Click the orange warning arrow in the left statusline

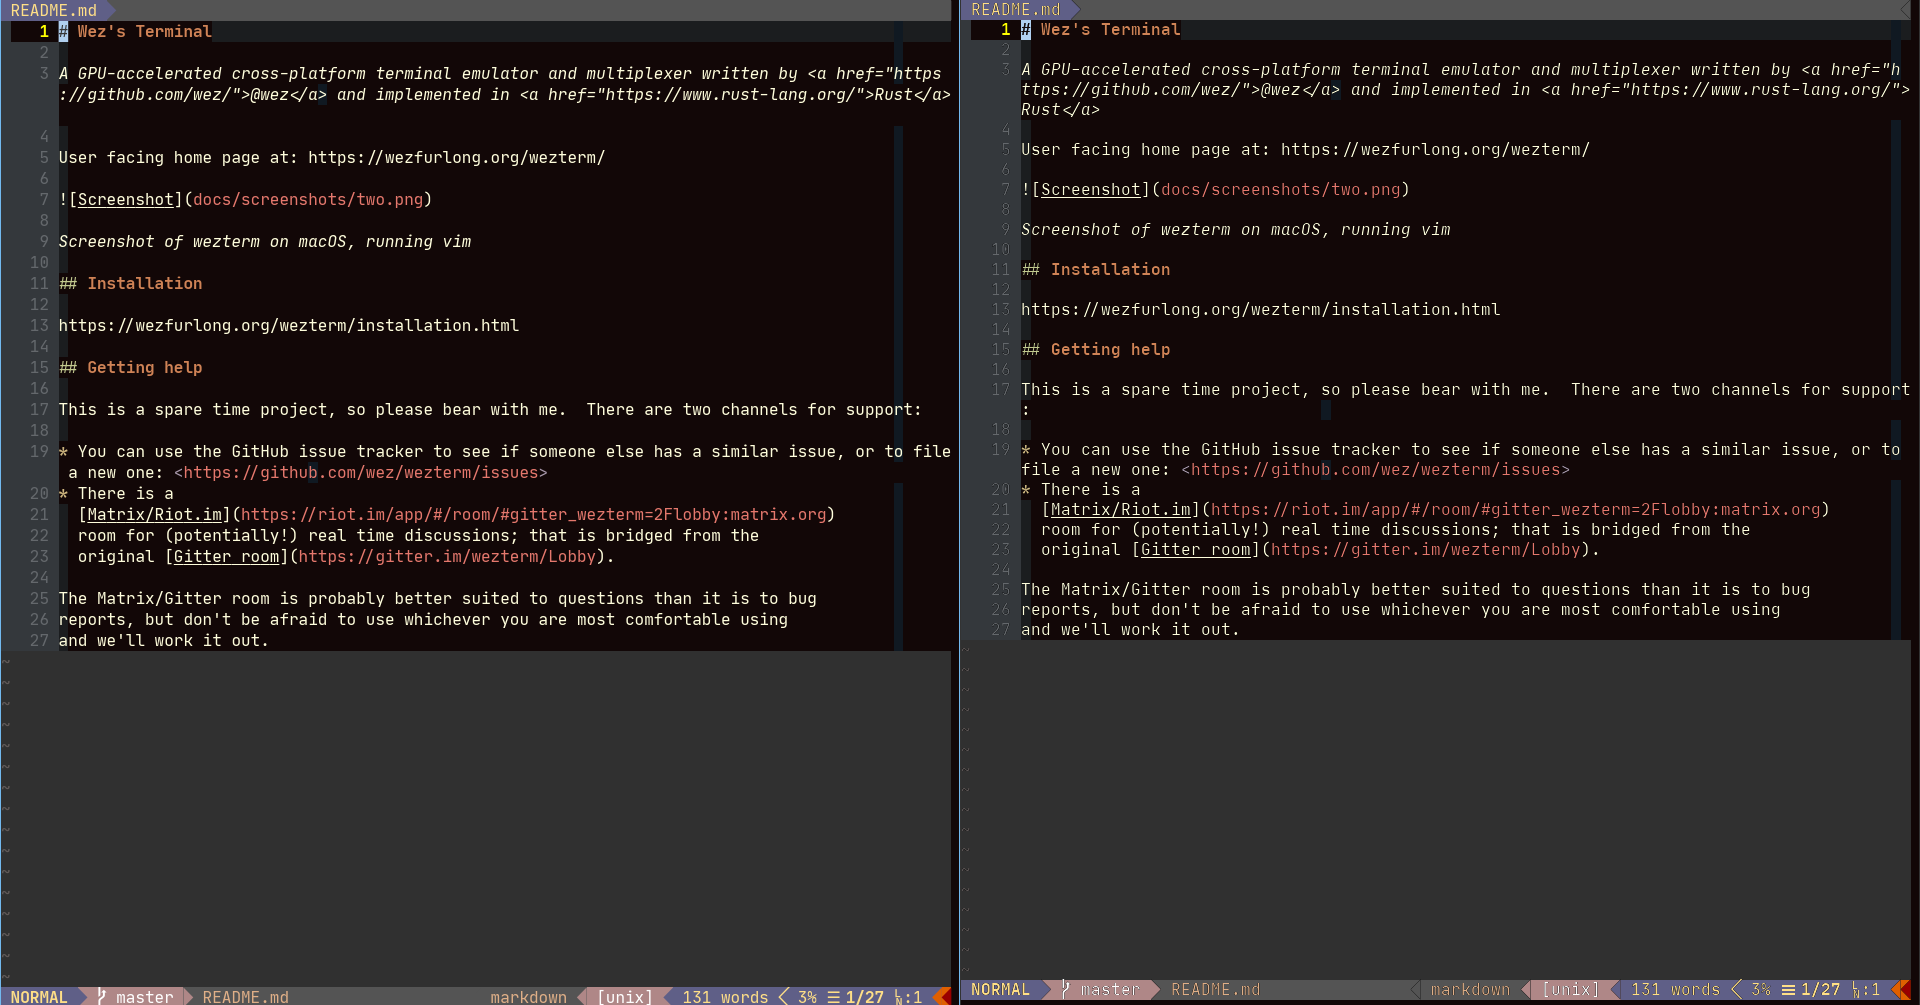pyautogui.click(x=942, y=997)
